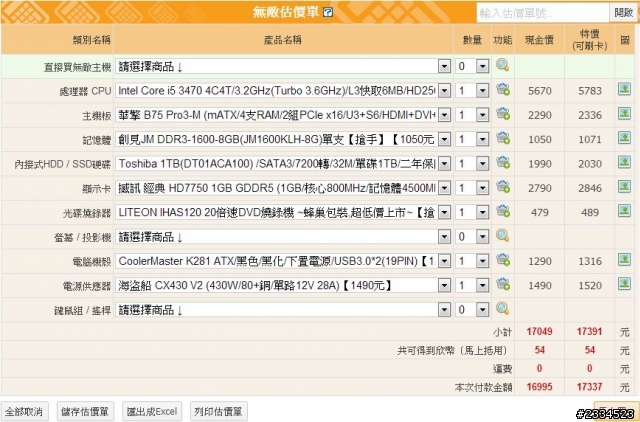Click the 本次付款金額 label
This screenshot has height=422, width=640.
[x=483, y=387]
